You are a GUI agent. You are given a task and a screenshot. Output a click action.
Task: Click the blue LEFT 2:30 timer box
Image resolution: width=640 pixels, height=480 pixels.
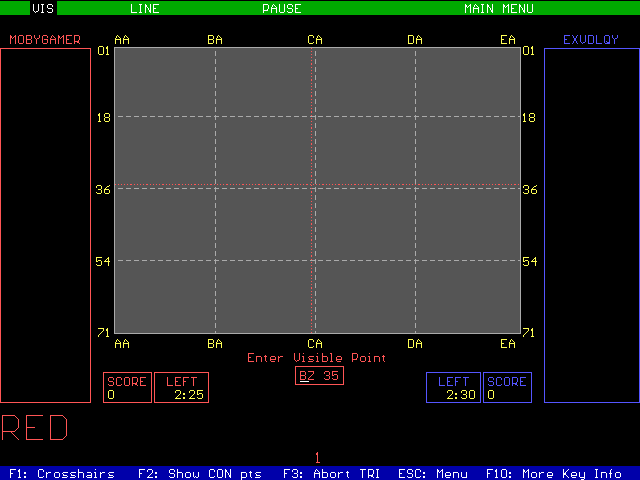click(453, 387)
